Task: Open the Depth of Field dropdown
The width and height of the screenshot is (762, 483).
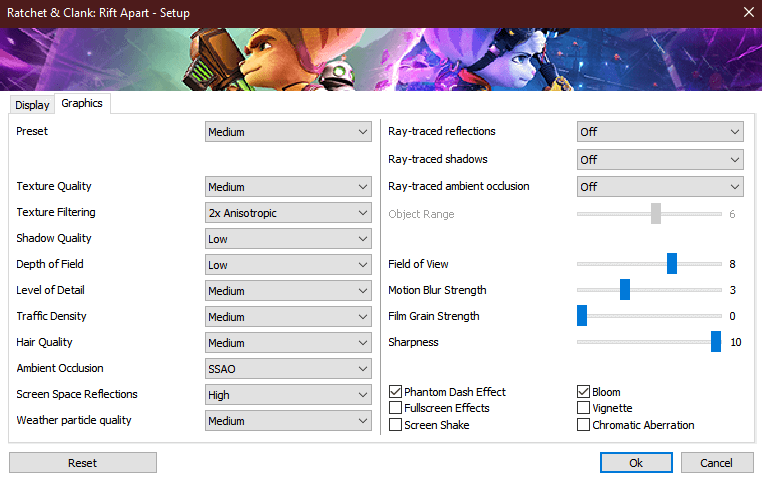Action: click(x=288, y=265)
